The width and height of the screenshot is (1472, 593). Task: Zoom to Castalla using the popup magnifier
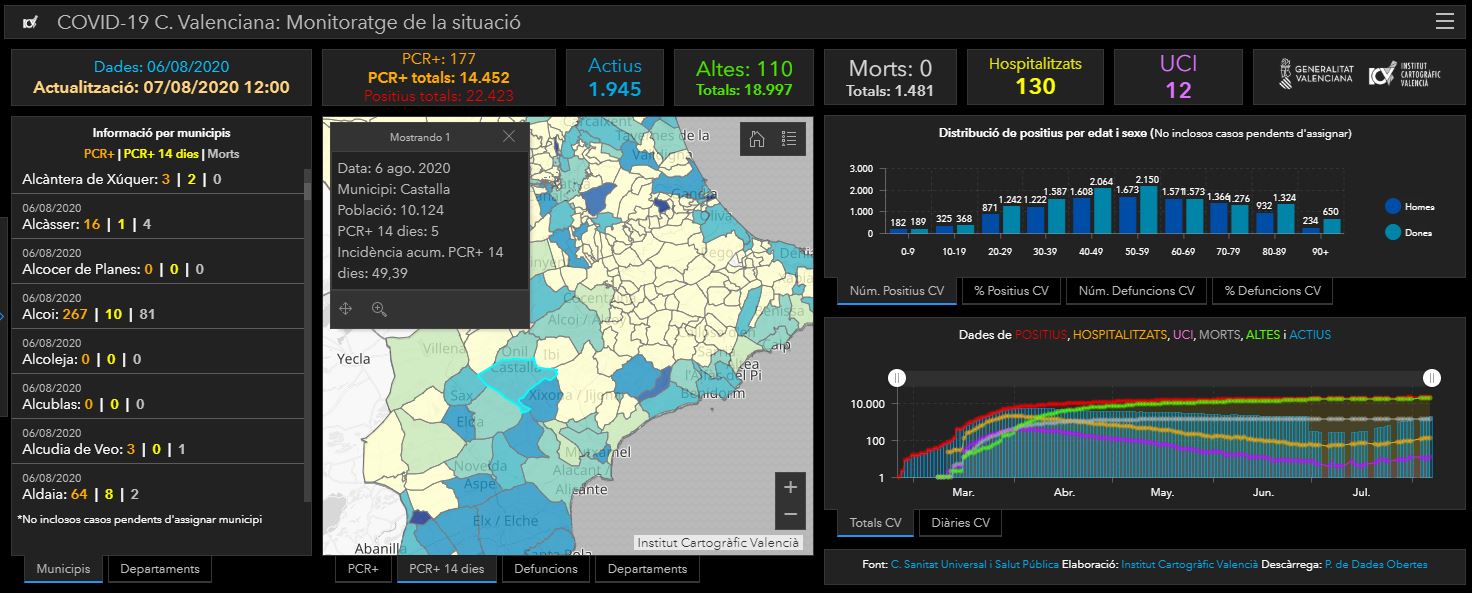(379, 309)
